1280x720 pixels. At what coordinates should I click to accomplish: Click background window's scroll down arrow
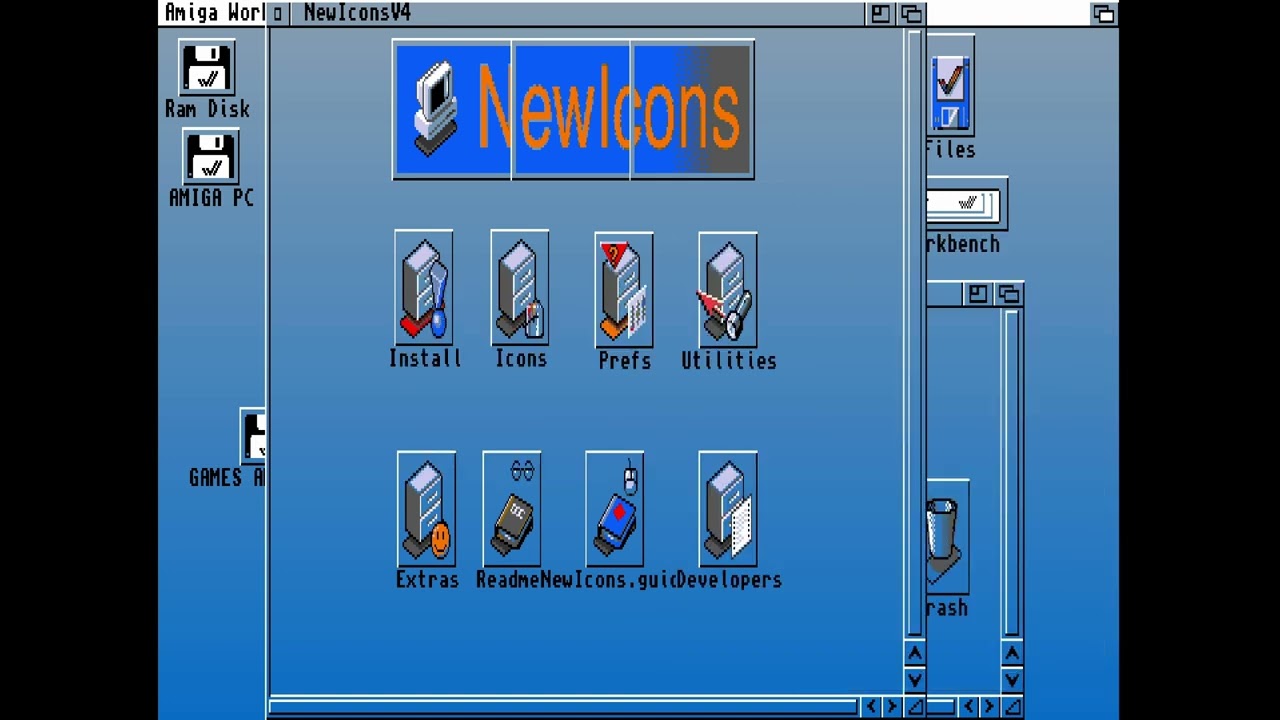click(x=1011, y=680)
